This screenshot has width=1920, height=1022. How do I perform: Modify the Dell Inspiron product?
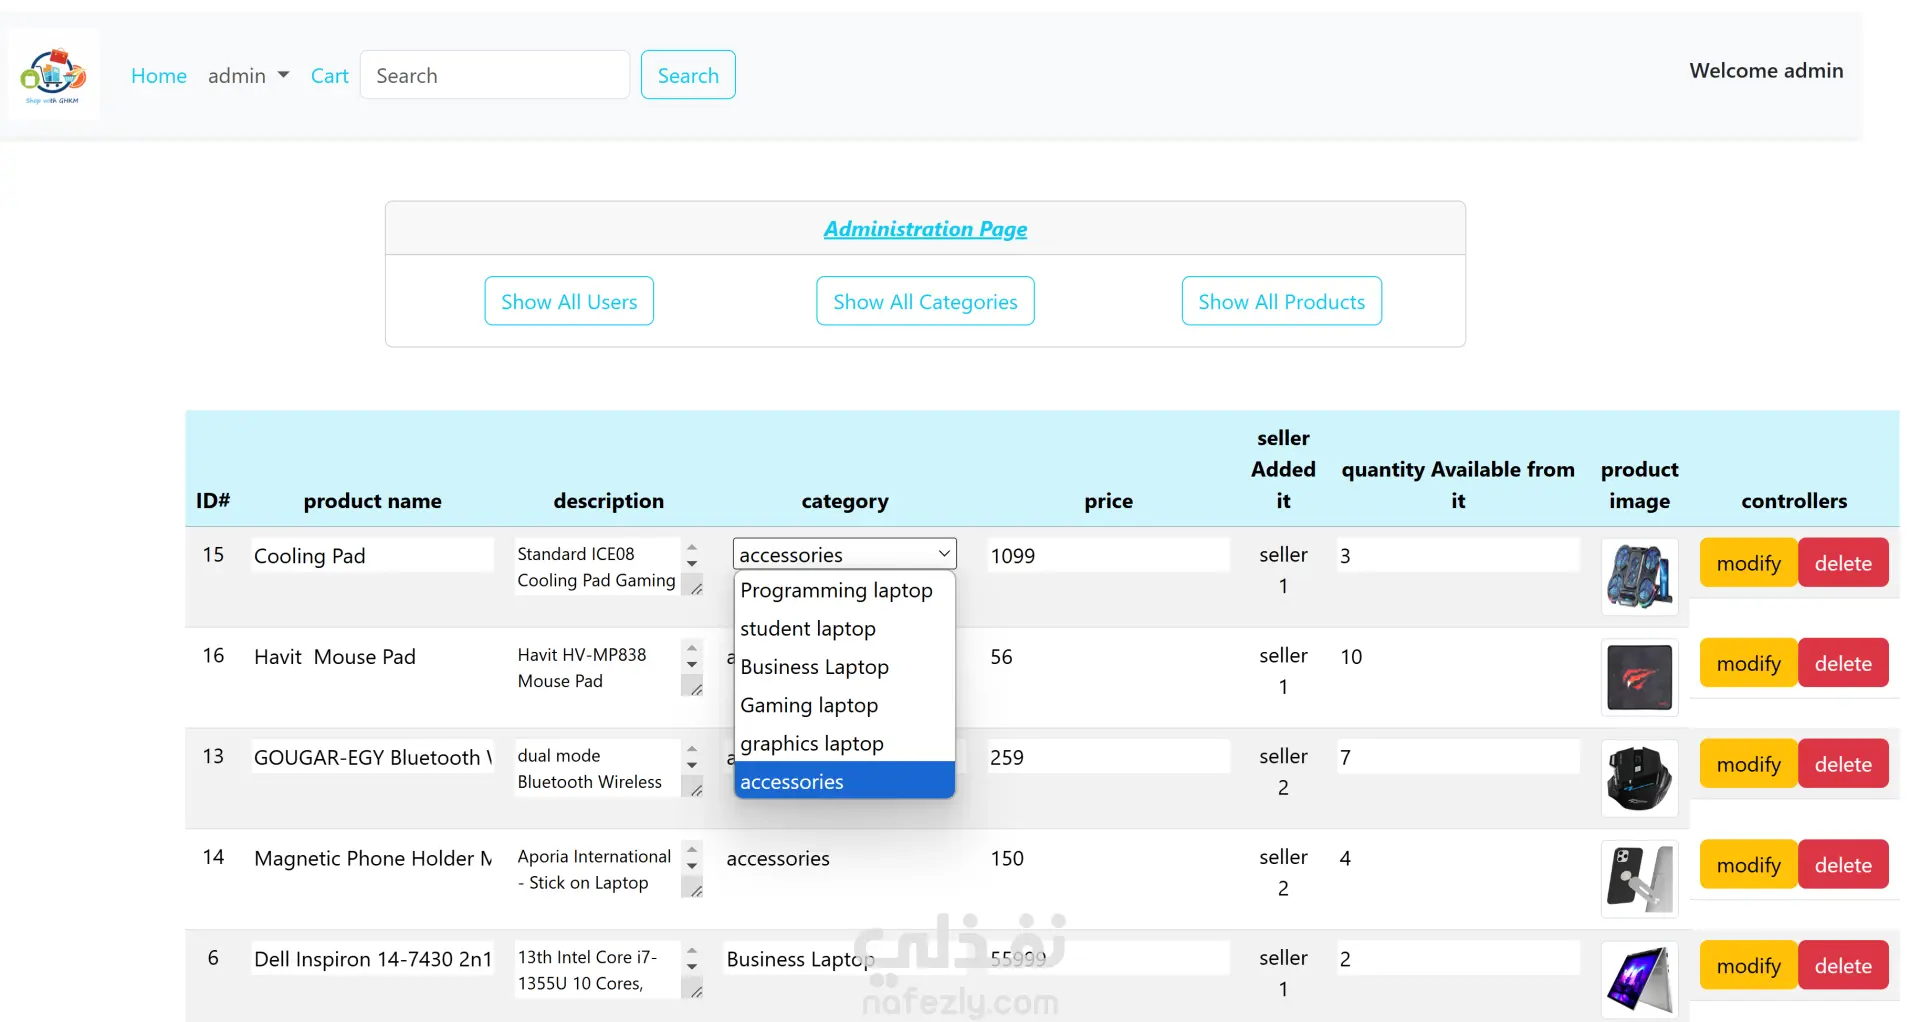(x=1748, y=966)
